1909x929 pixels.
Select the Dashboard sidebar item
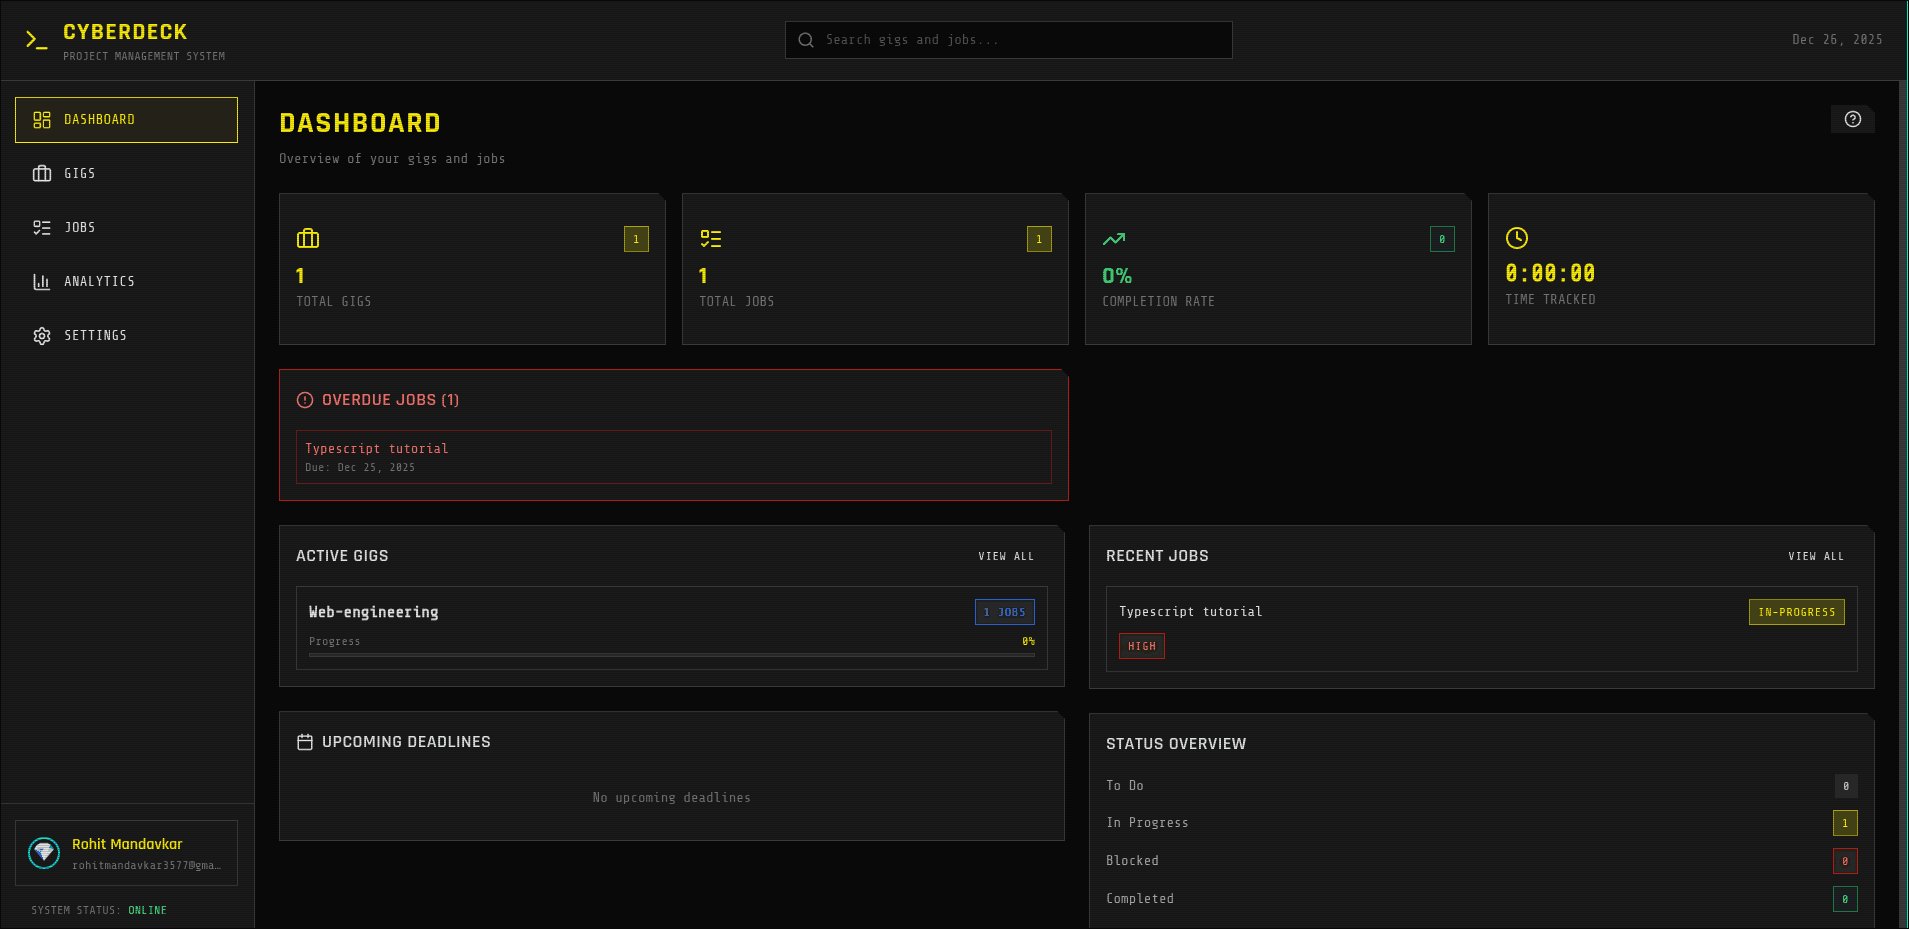[126, 120]
